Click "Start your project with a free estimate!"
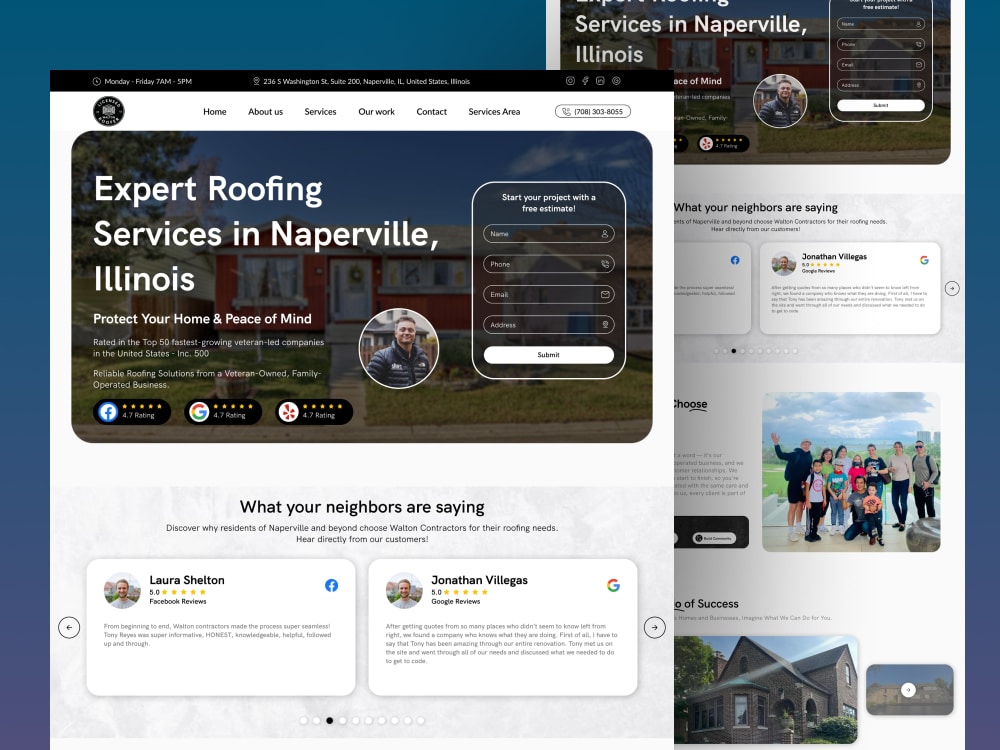1000x750 pixels. coord(548,203)
